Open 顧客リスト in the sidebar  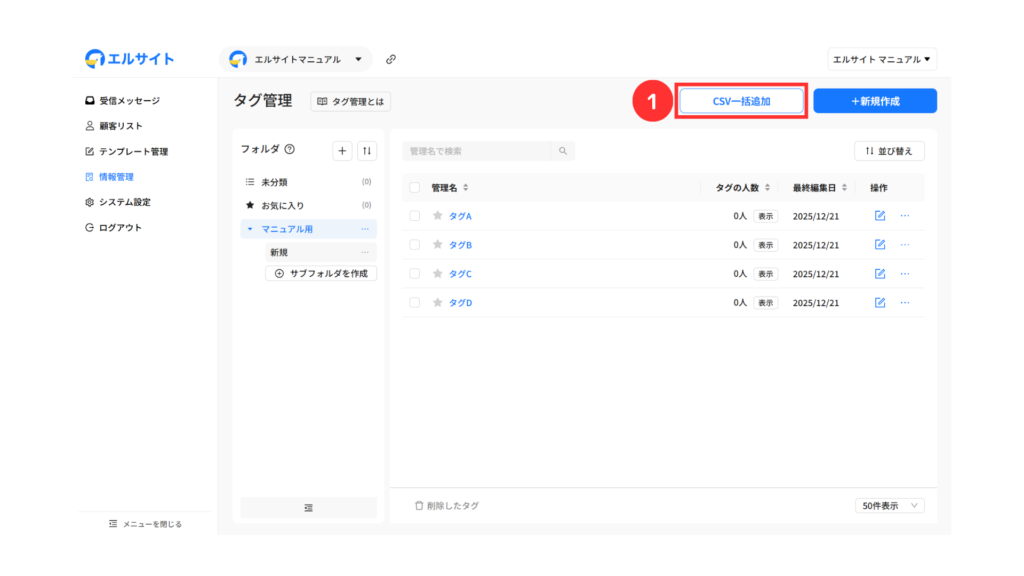tap(120, 126)
